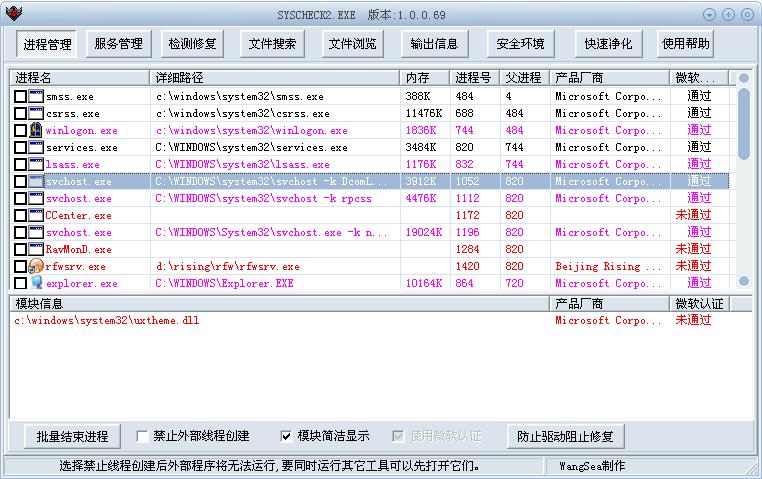
Task: Sort by 父进程 column header
Action: (x=525, y=78)
